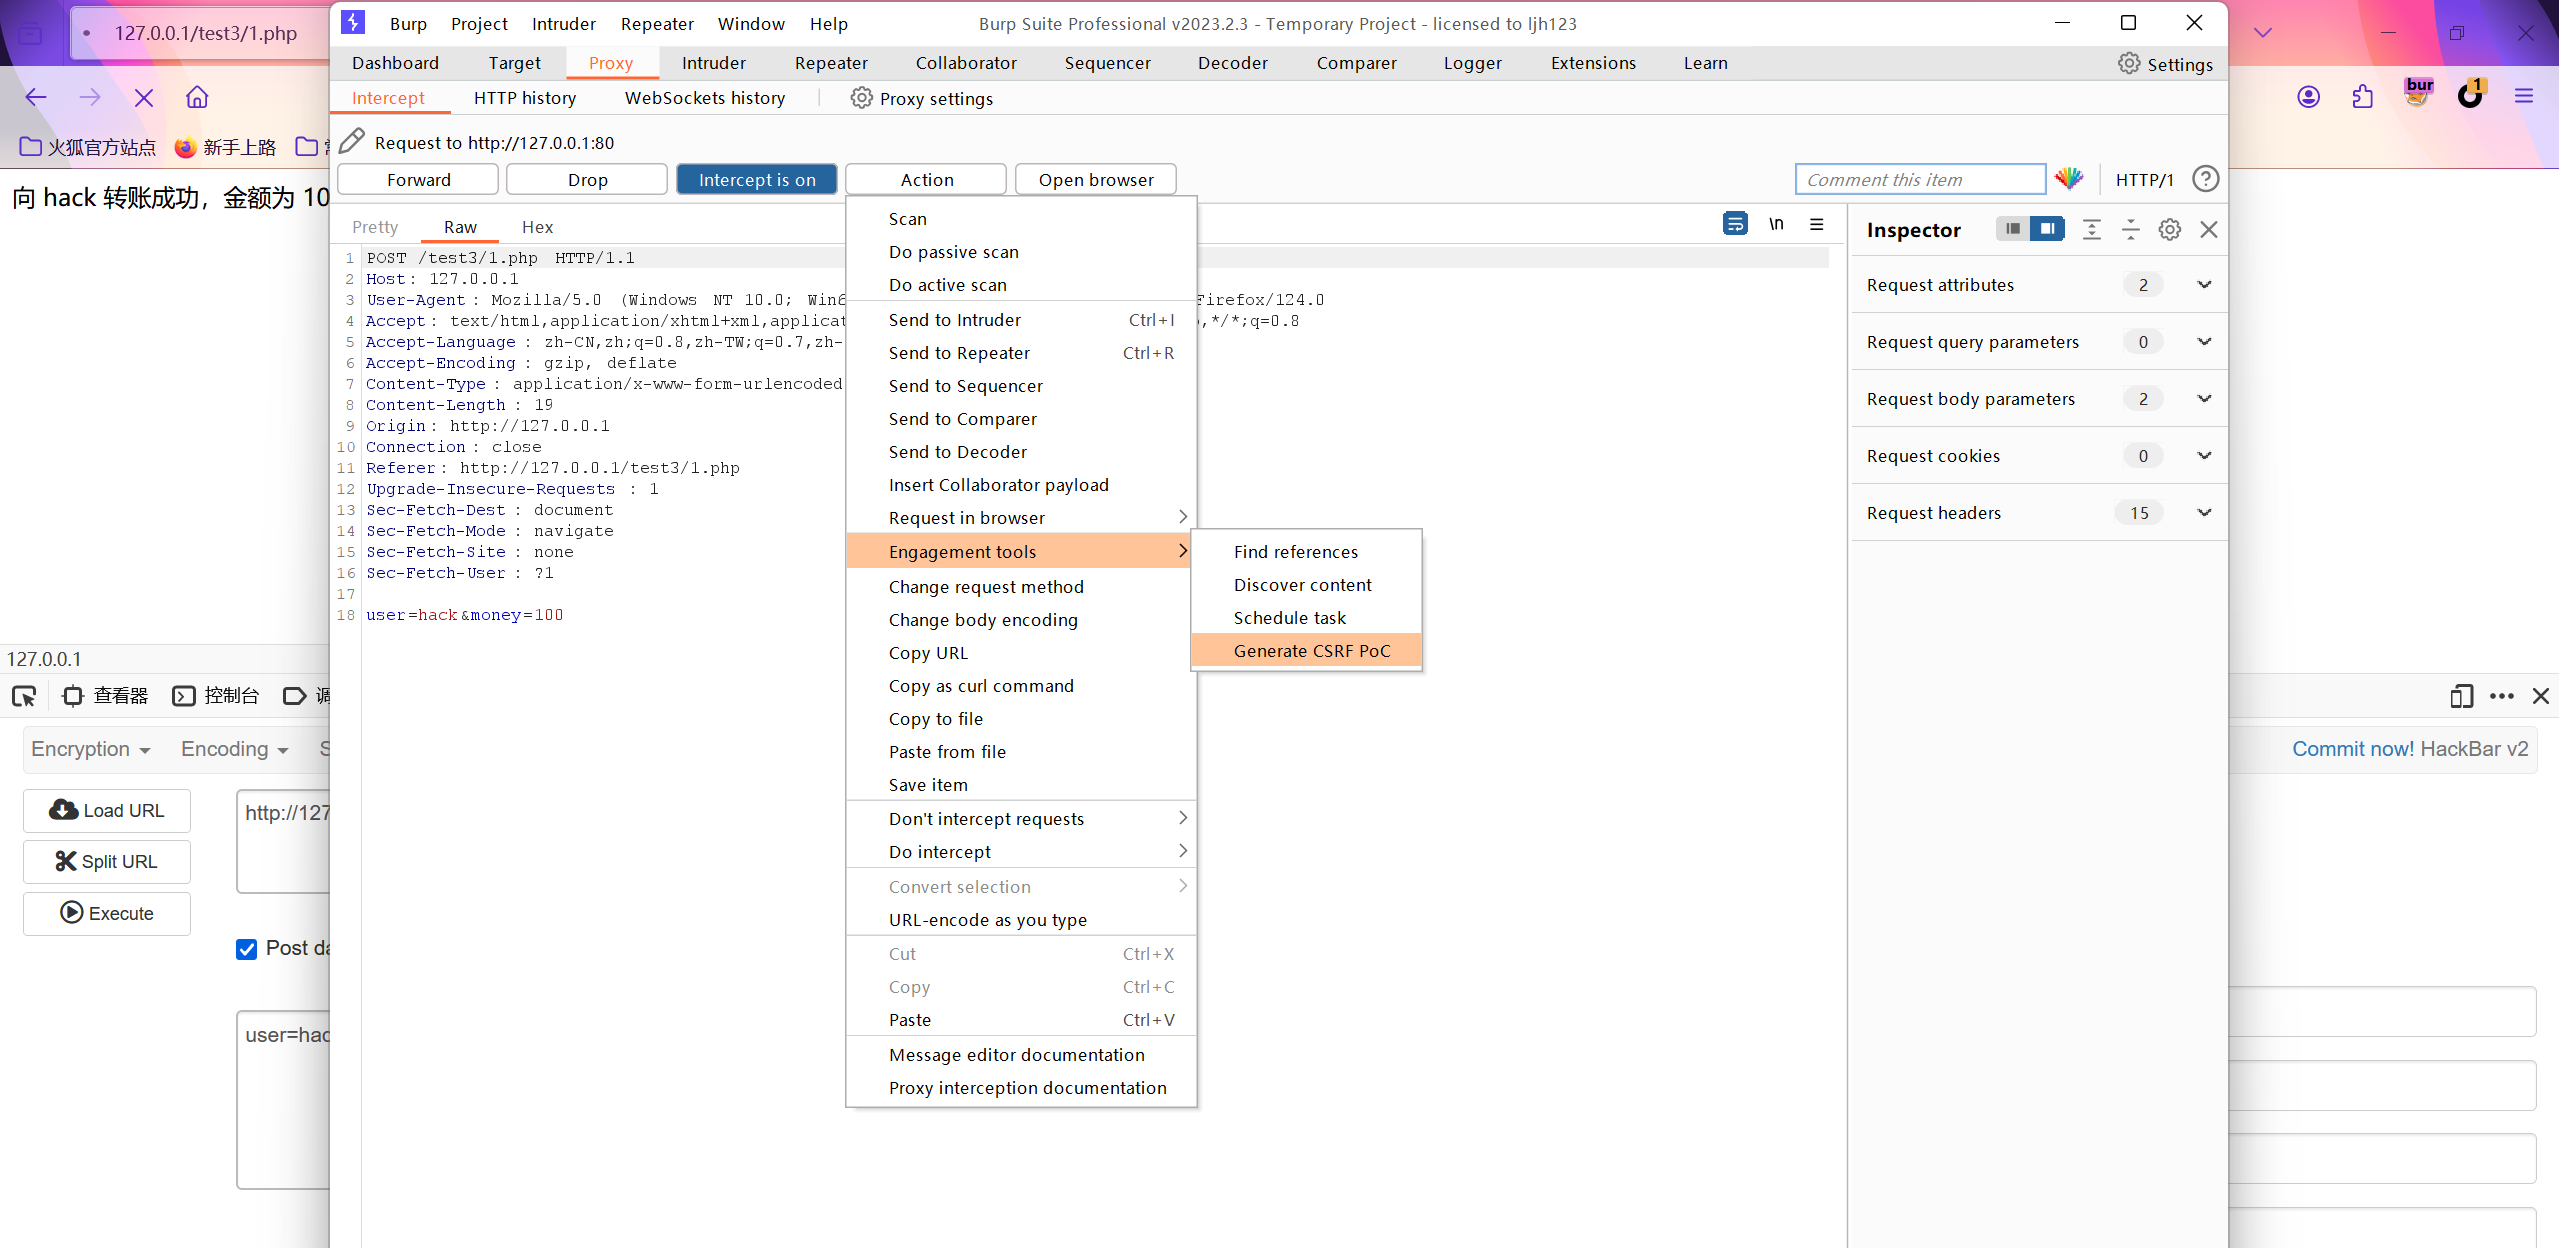Click the comment field pencil icon
The image size is (2559, 1248).
click(x=353, y=142)
